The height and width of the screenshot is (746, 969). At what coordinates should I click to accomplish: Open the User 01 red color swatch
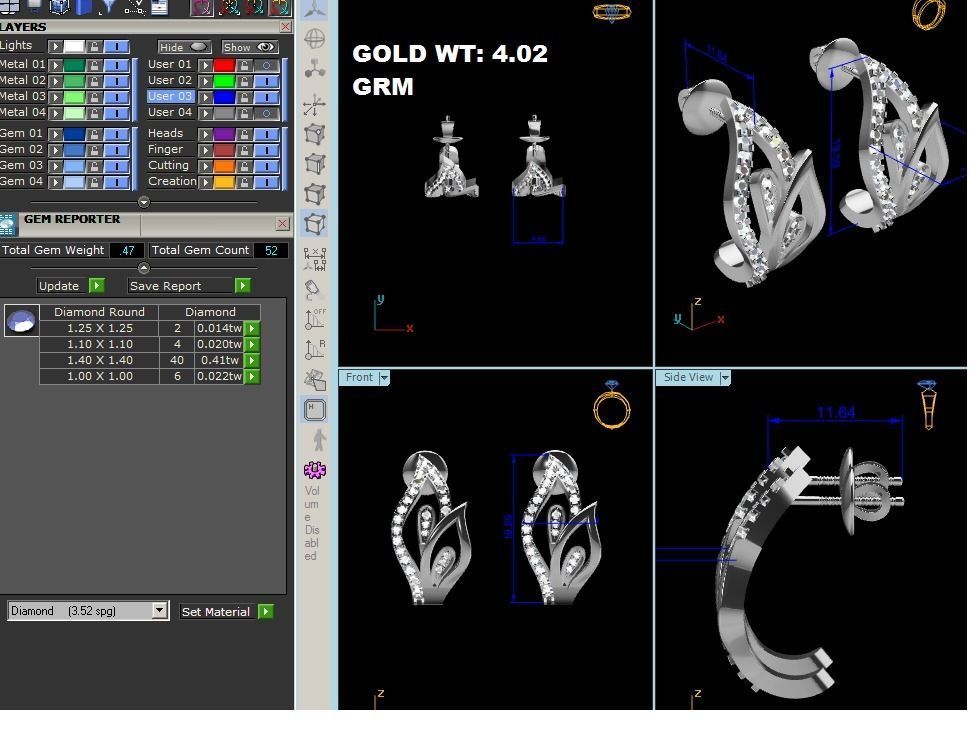(224, 65)
